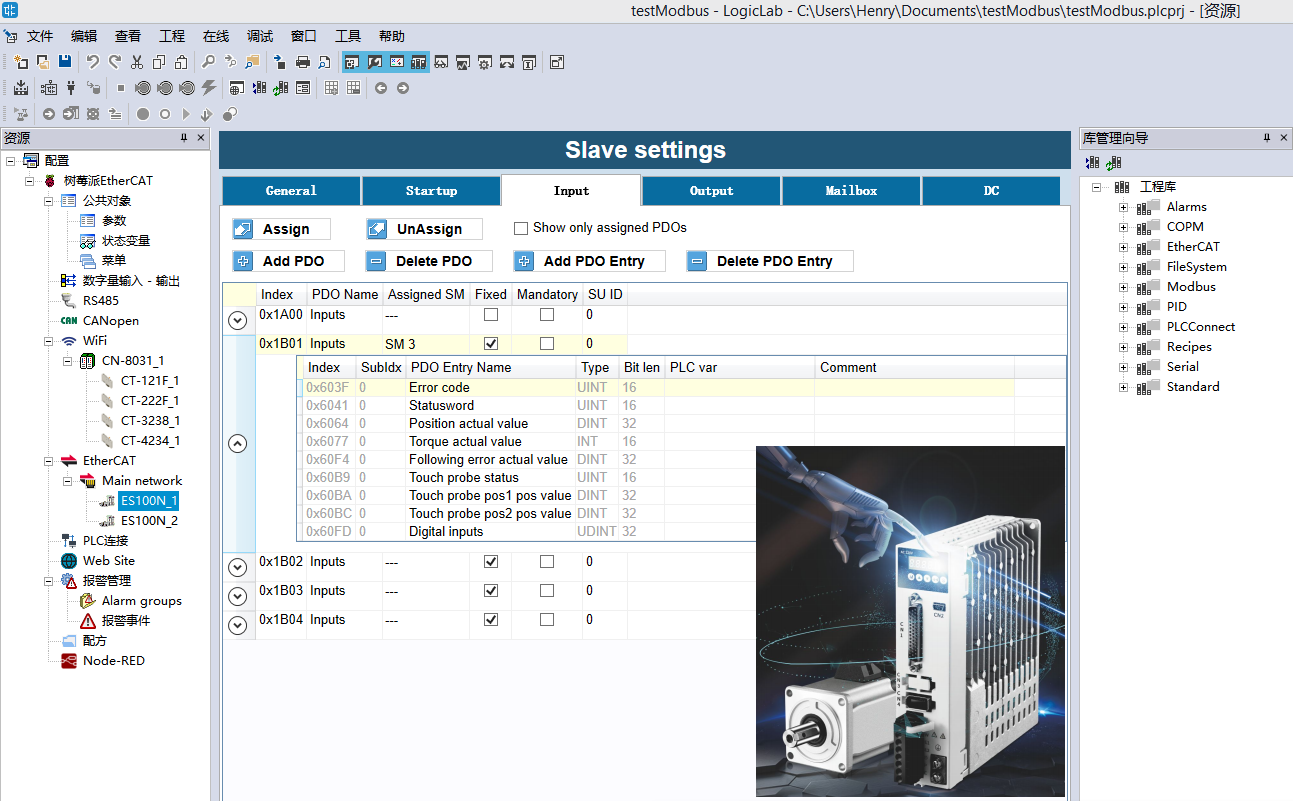
Task: Collapse the WiFi tree node
Action: point(48,341)
